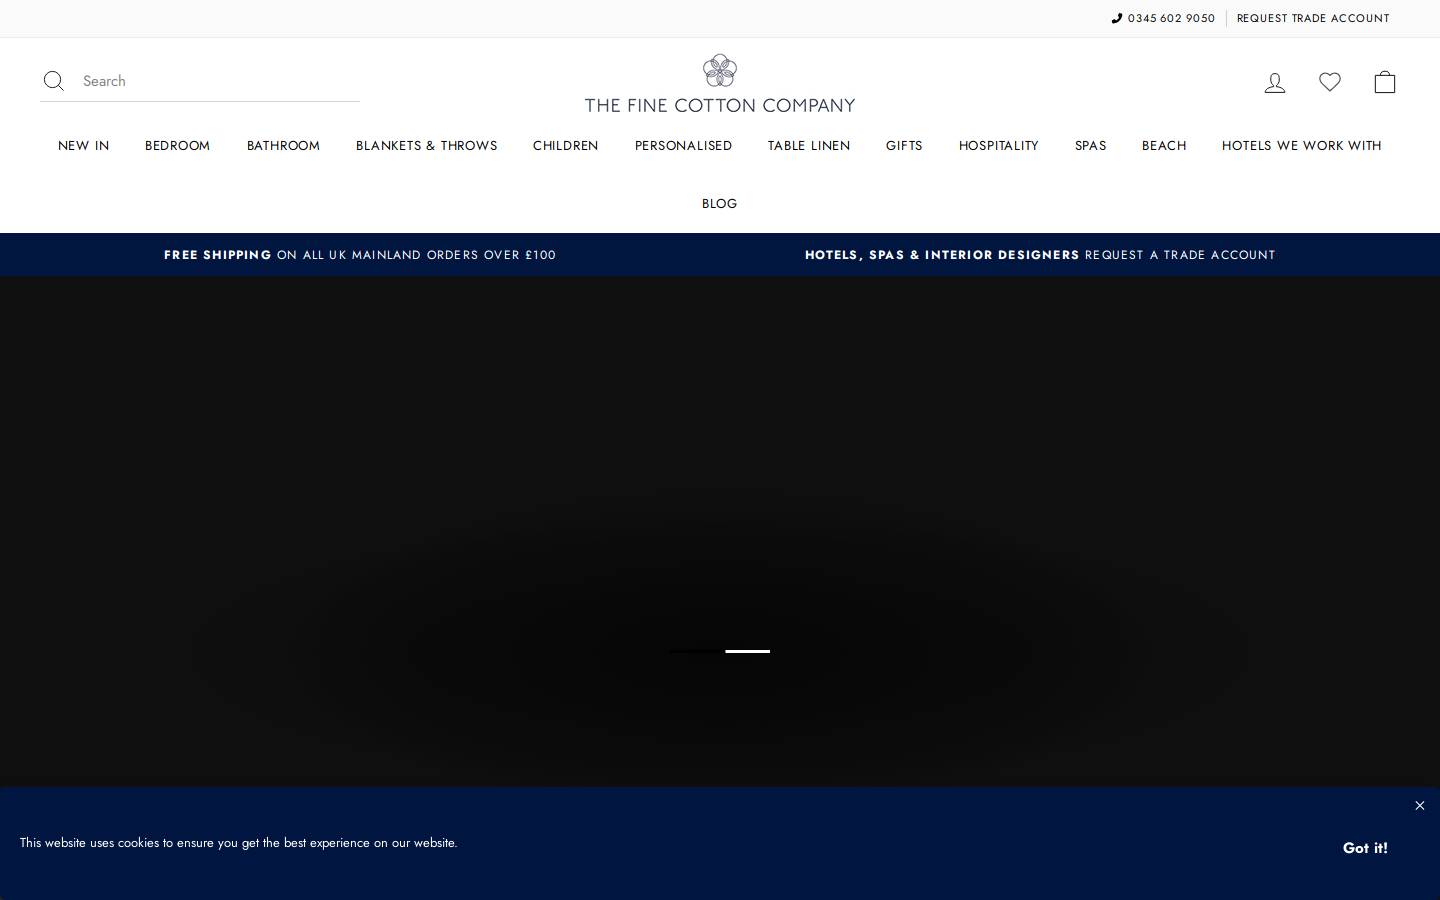Click Request Trade Account top link
The image size is (1440, 900).
point(1313,18)
